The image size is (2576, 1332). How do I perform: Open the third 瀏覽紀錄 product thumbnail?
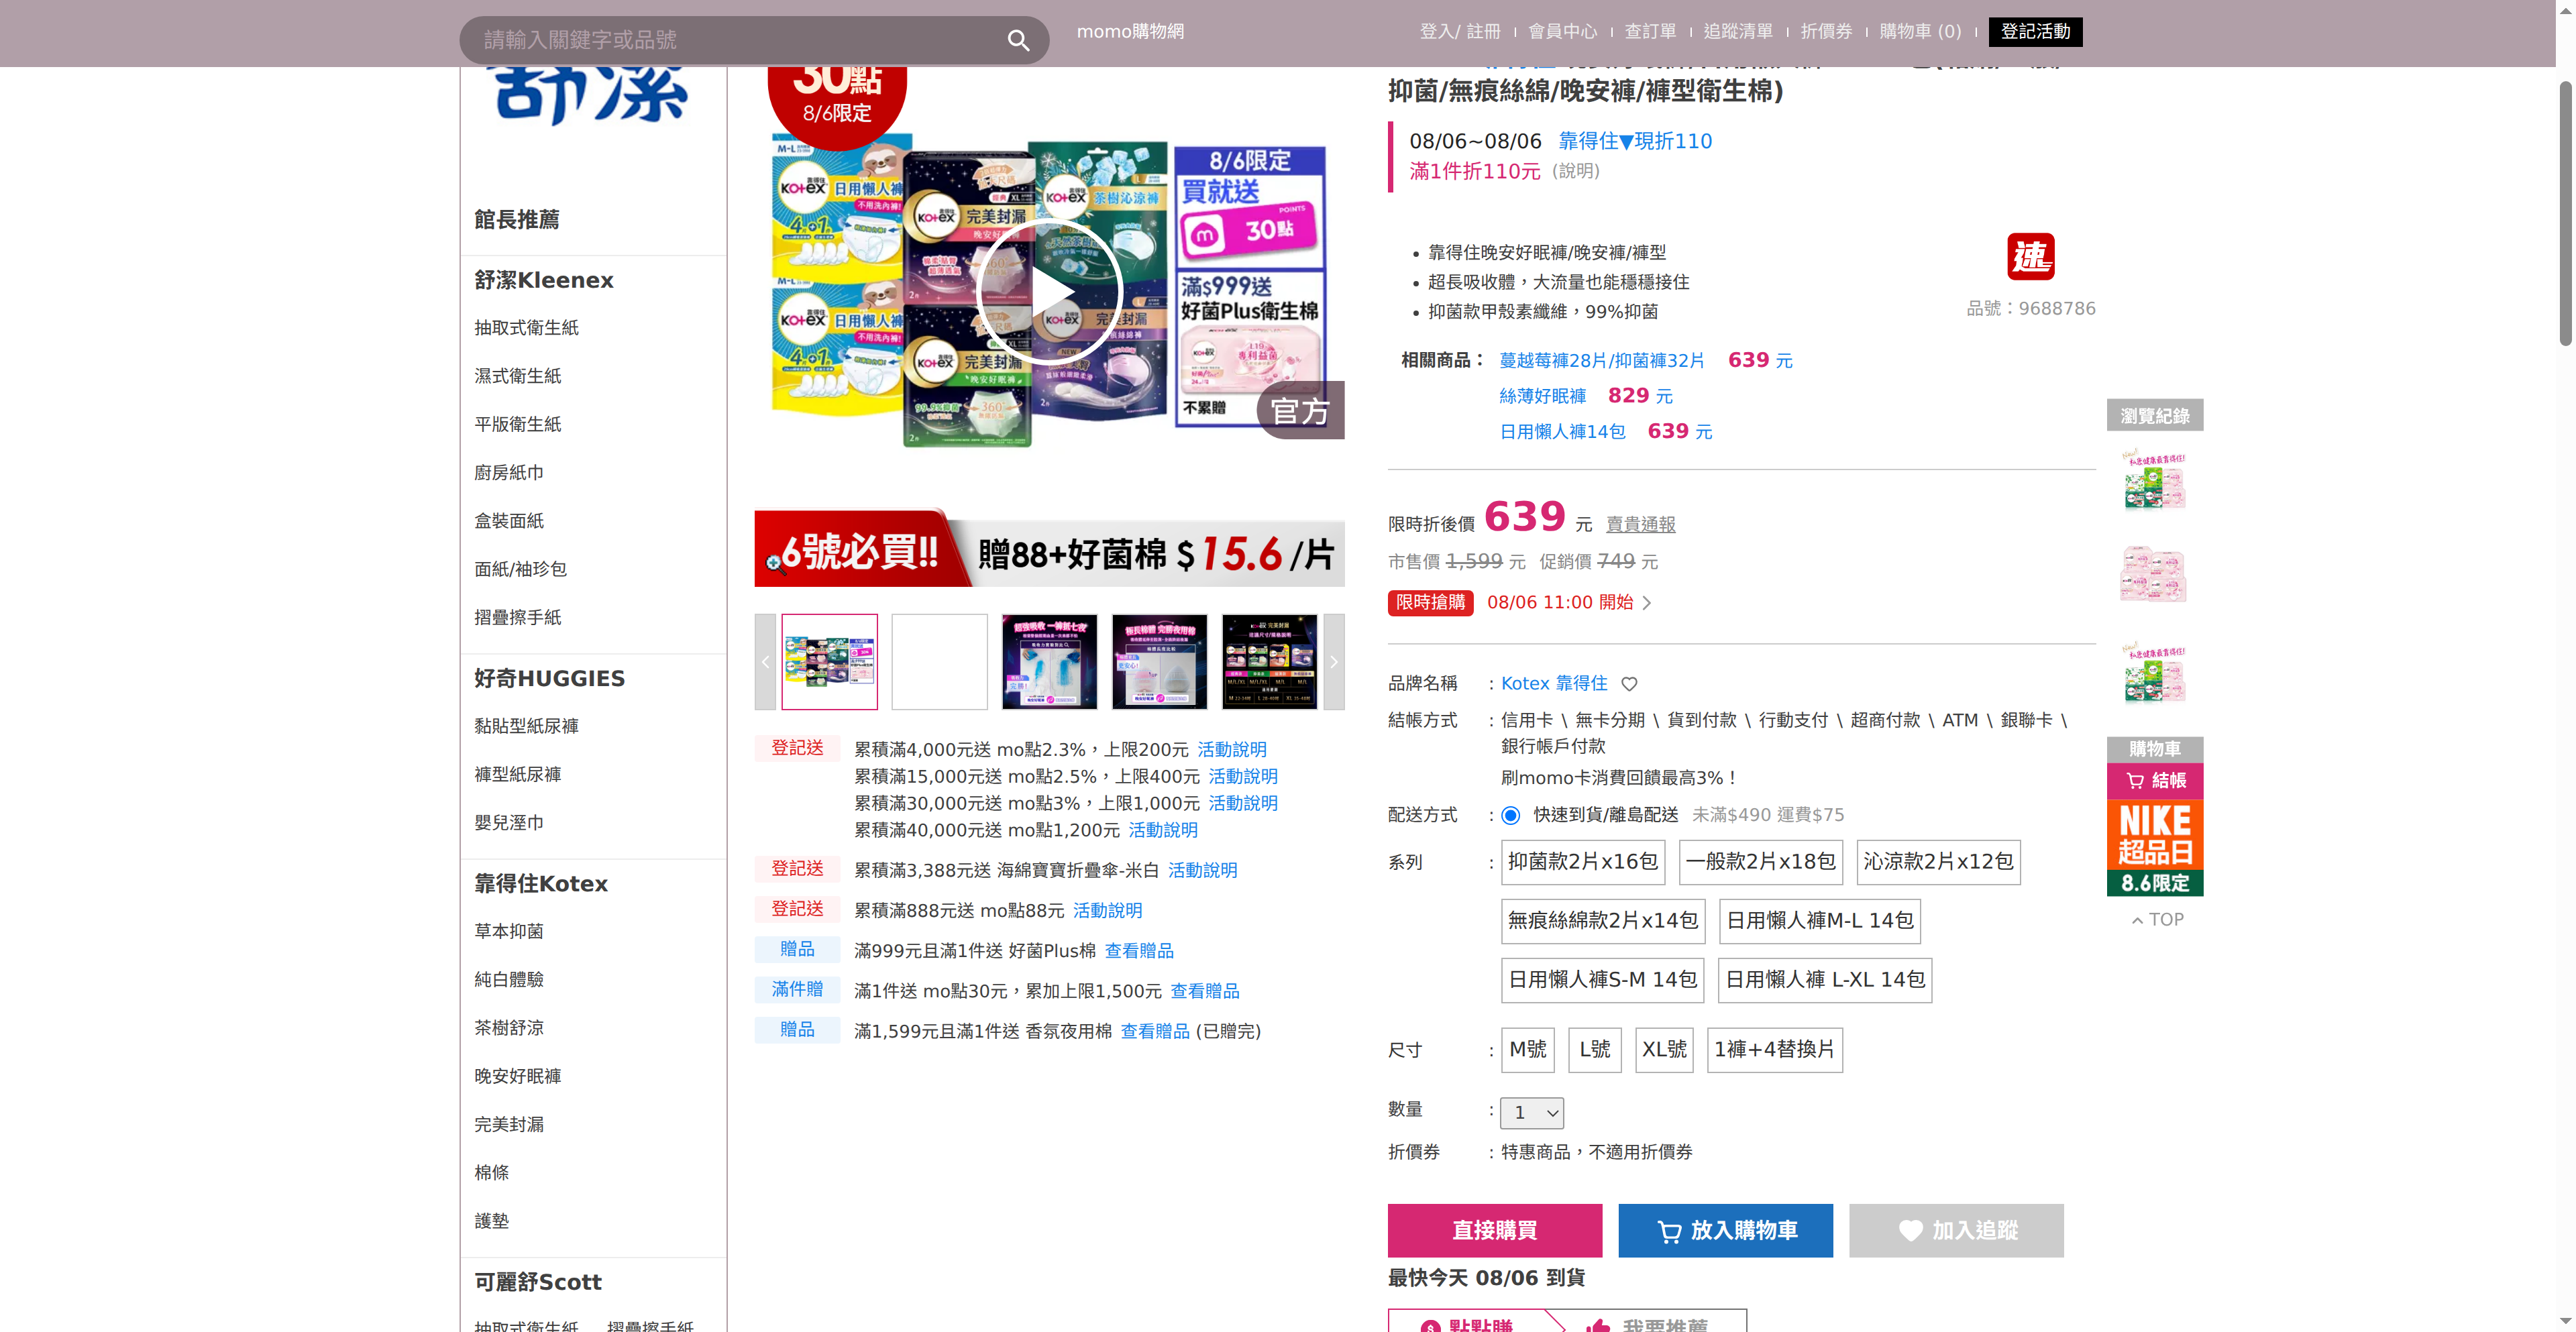coord(2155,672)
